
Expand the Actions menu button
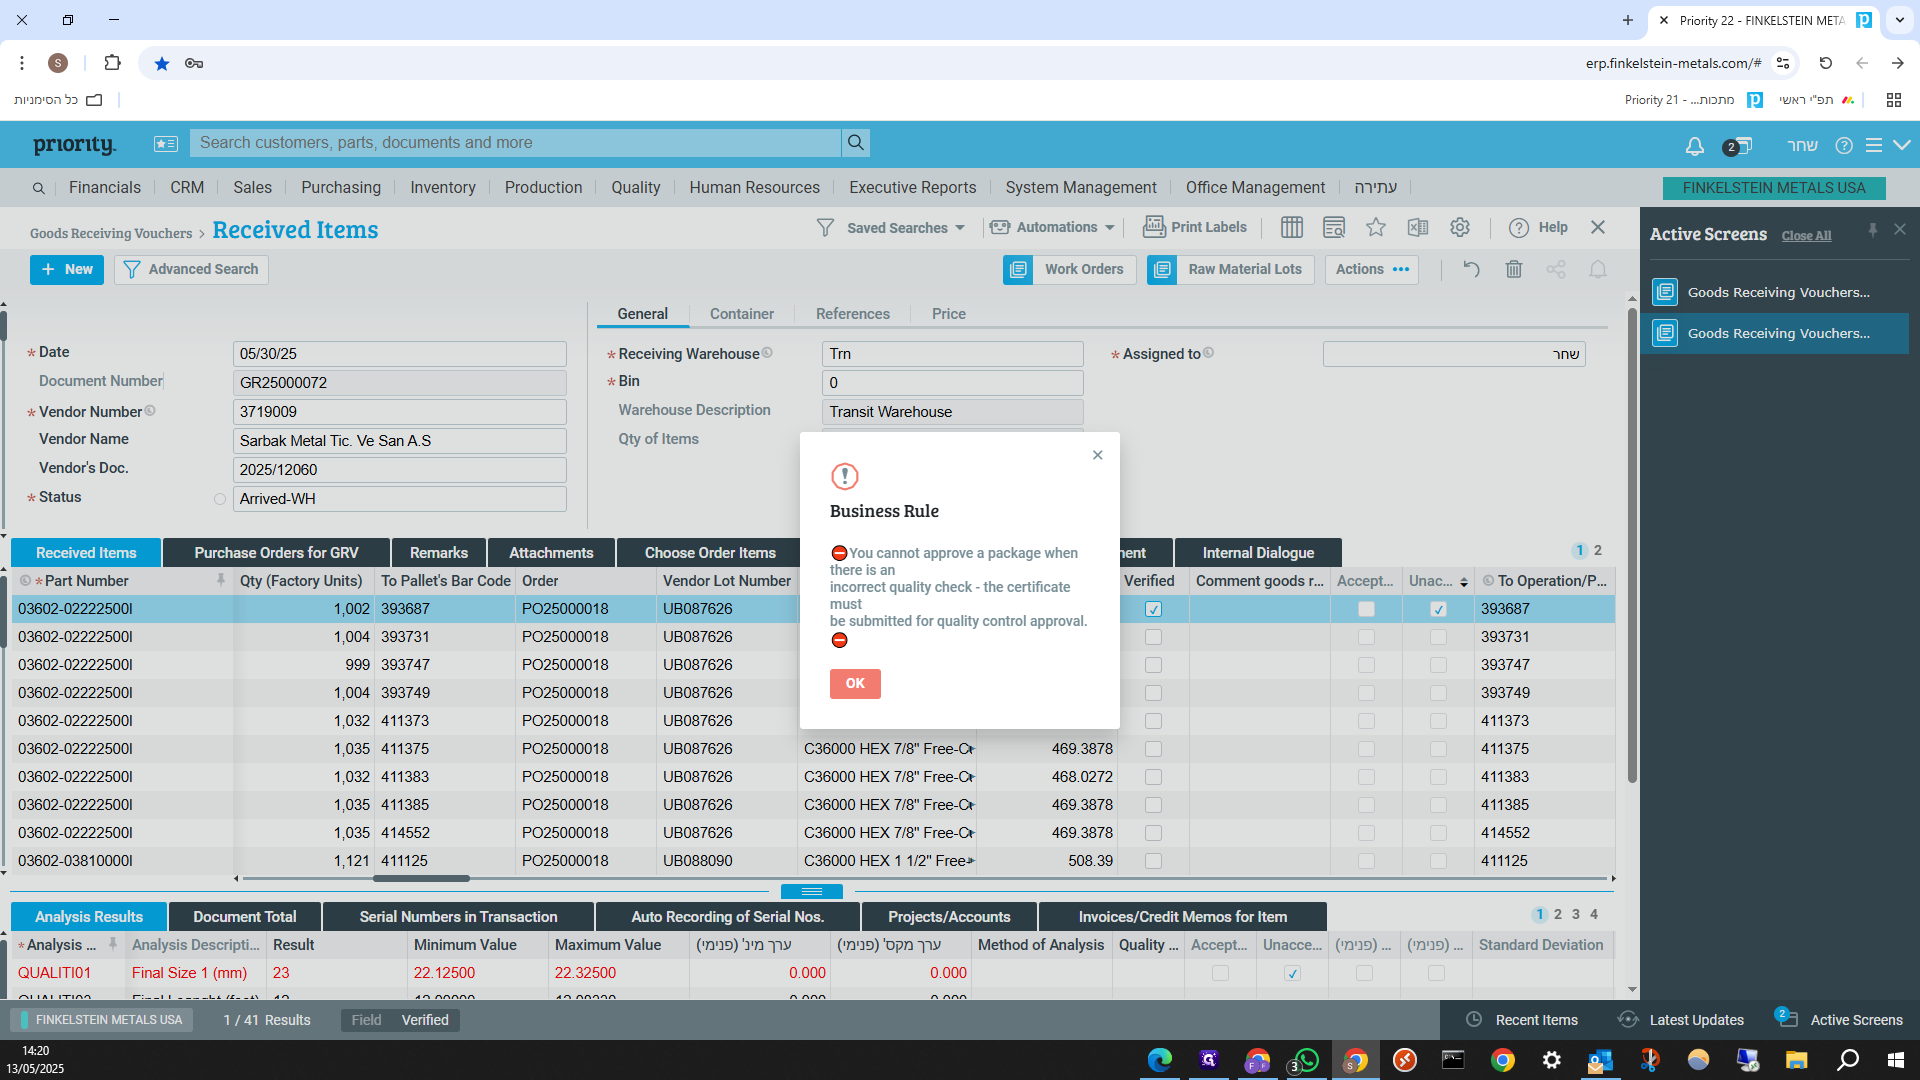tap(1372, 269)
